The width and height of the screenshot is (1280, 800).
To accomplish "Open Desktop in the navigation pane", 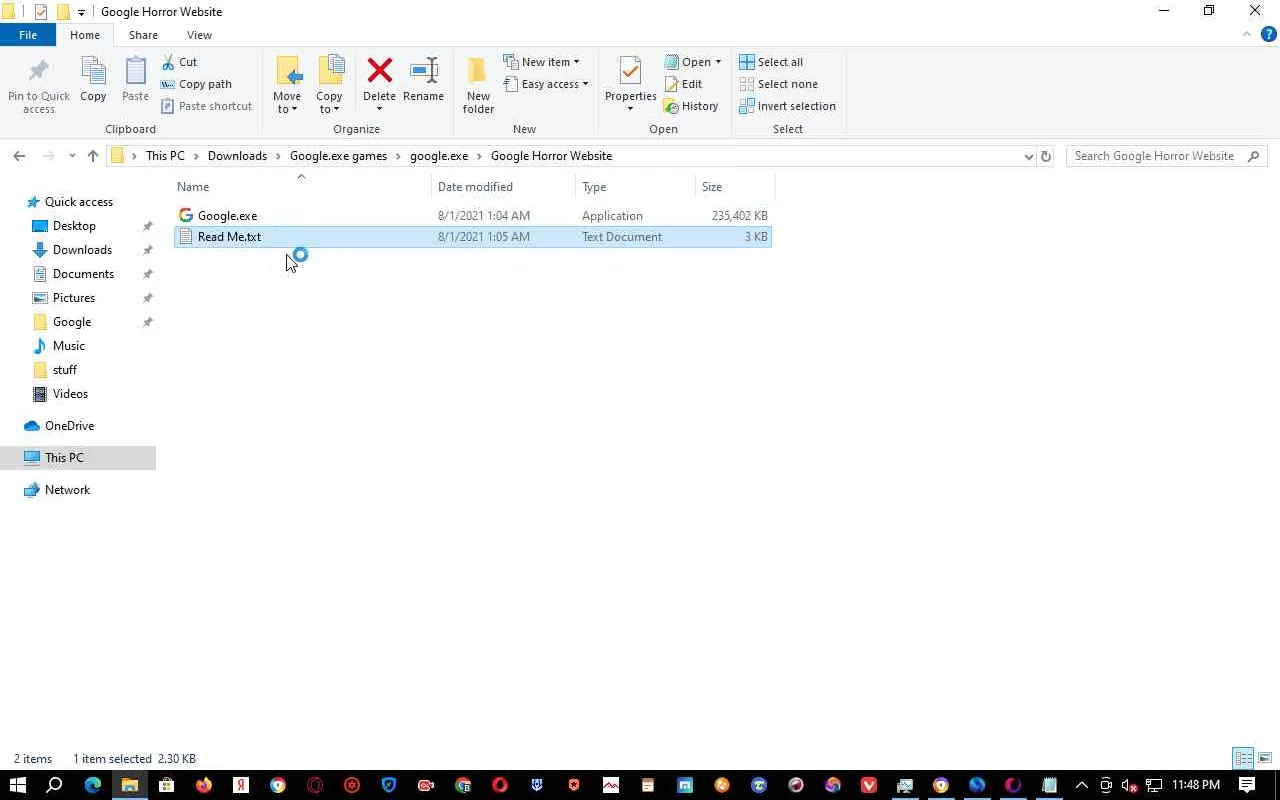I will click(74, 226).
